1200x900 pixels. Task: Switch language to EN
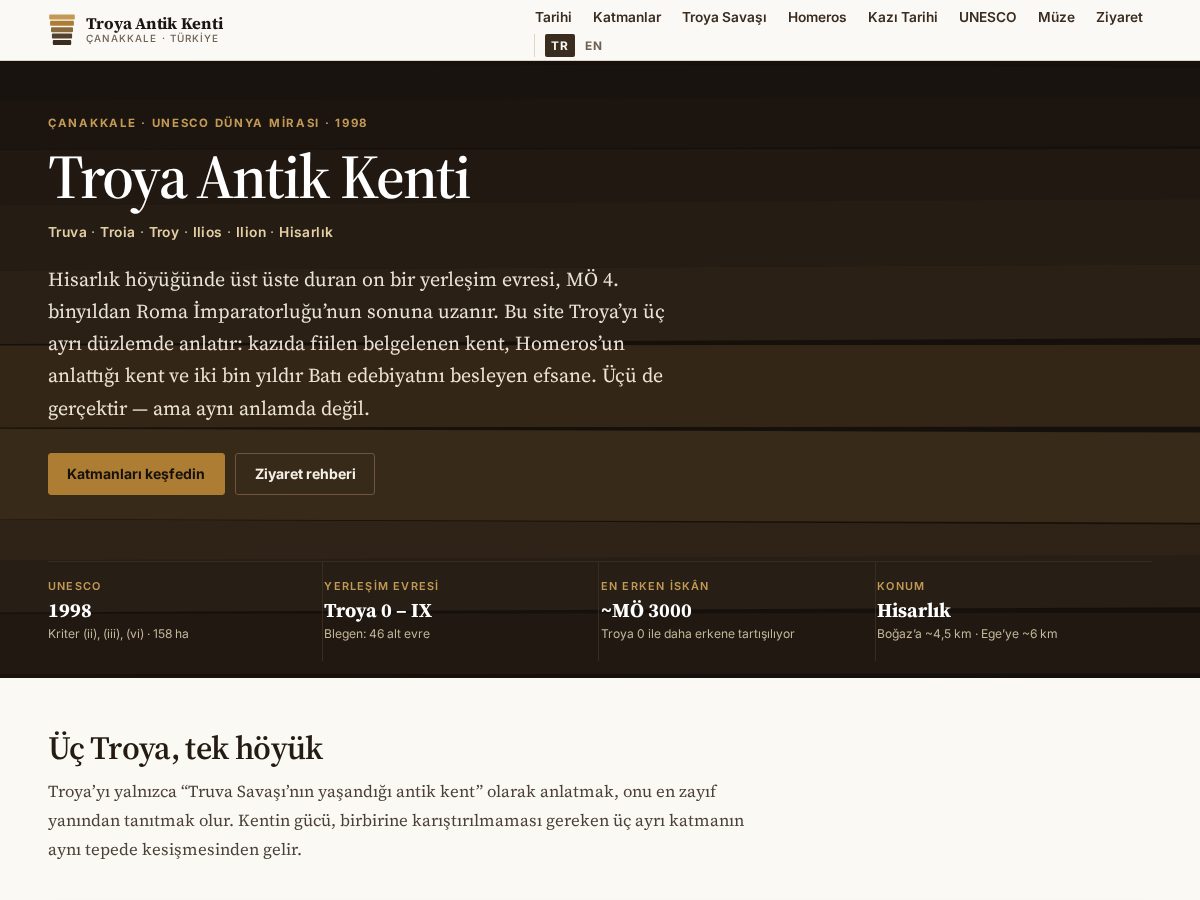(594, 46)
